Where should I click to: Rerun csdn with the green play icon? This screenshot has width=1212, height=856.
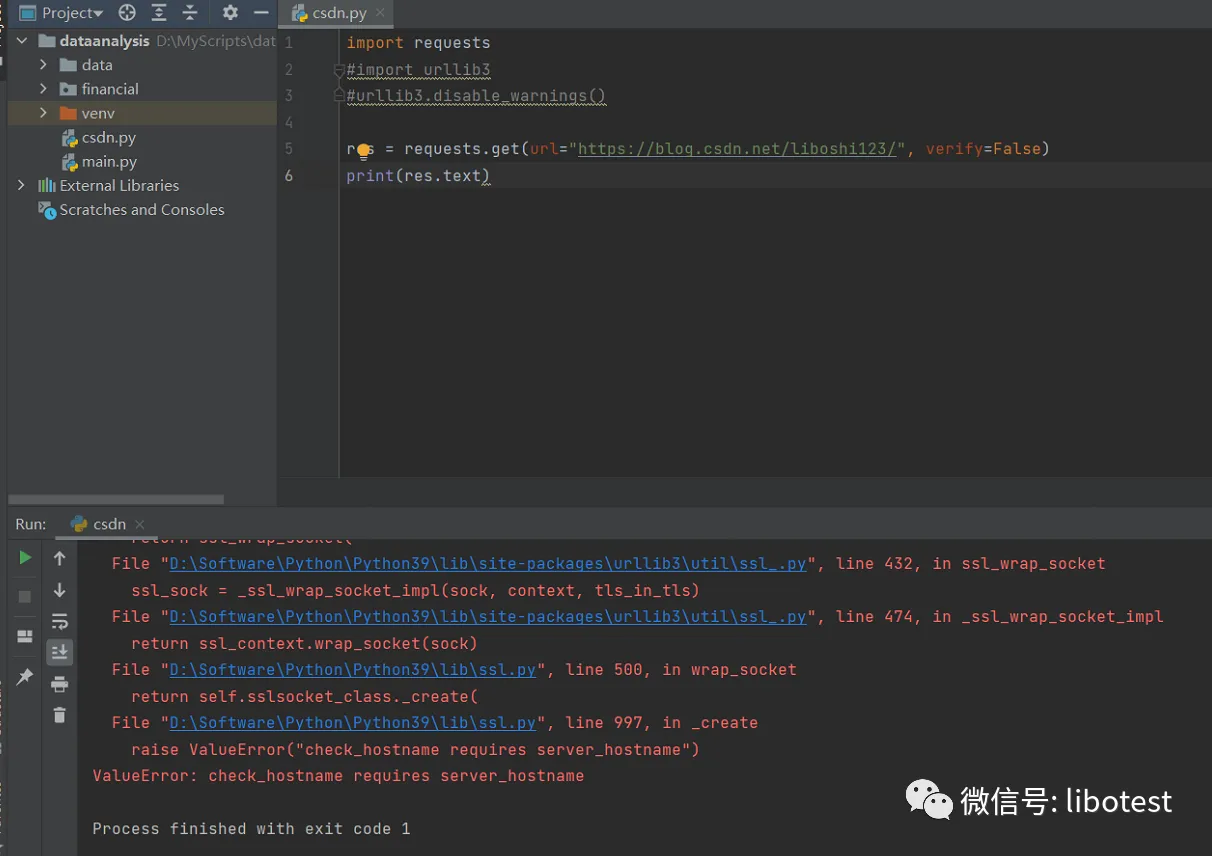(x=25, y=558)
